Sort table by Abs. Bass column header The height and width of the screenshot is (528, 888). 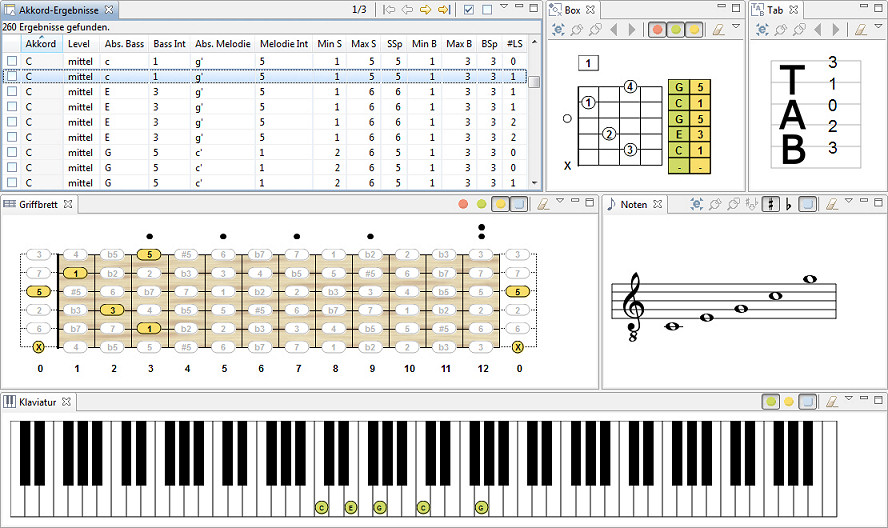(124, 44)
